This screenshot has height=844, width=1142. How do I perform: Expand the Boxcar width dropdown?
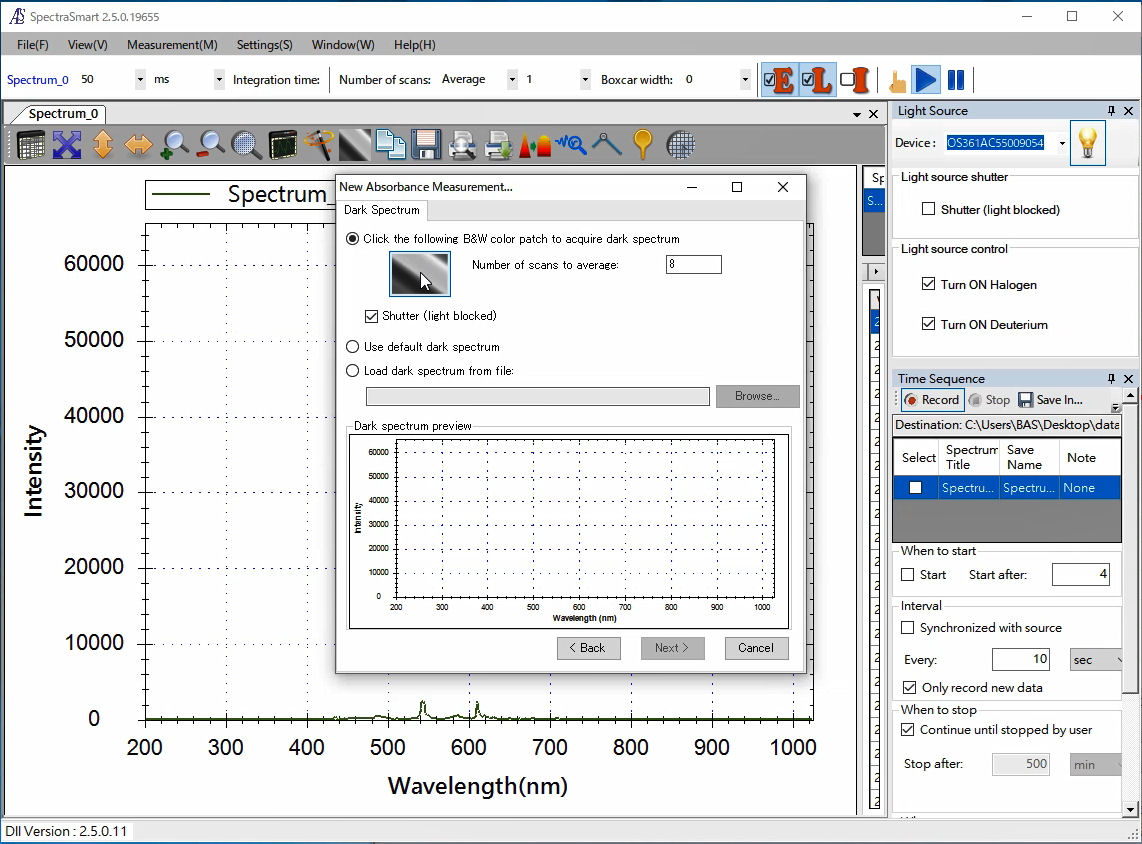744,80
